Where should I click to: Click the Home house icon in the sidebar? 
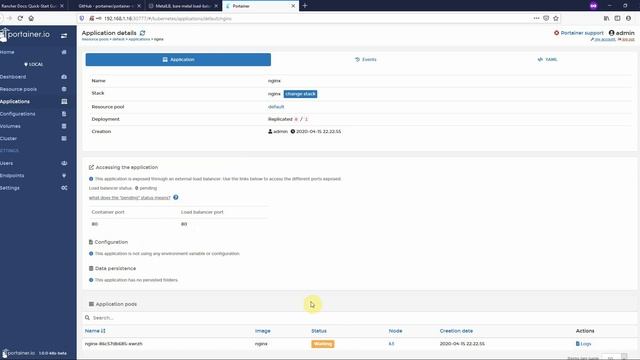point(64,52)
